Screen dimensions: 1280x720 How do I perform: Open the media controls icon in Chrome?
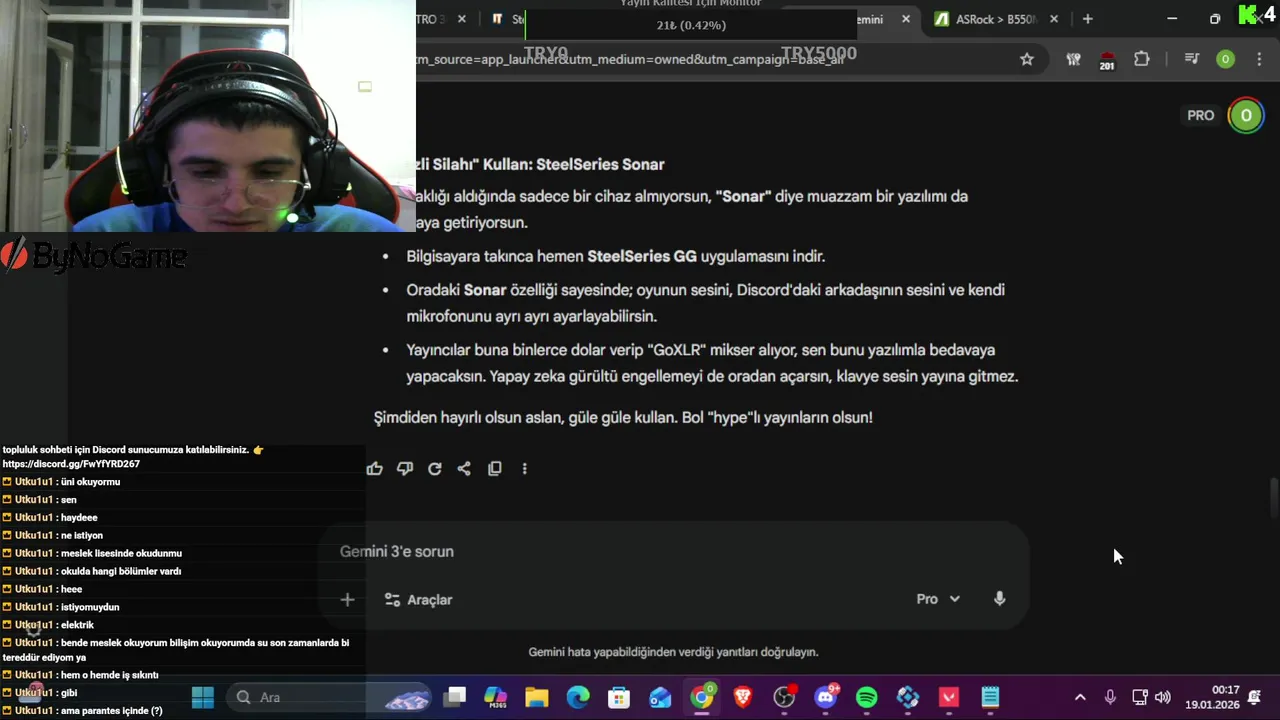click(x=1191, y=59)
